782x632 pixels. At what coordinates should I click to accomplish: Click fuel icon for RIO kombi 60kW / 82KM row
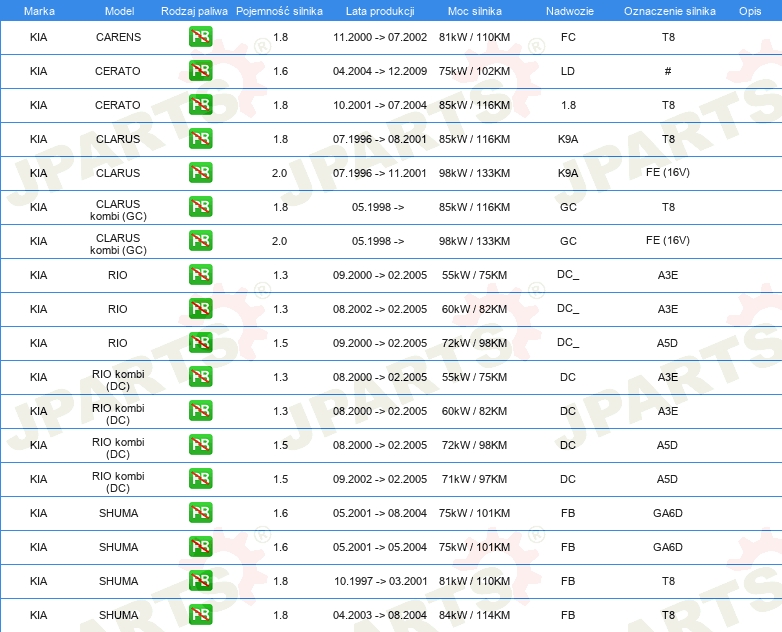pos(200,411)
